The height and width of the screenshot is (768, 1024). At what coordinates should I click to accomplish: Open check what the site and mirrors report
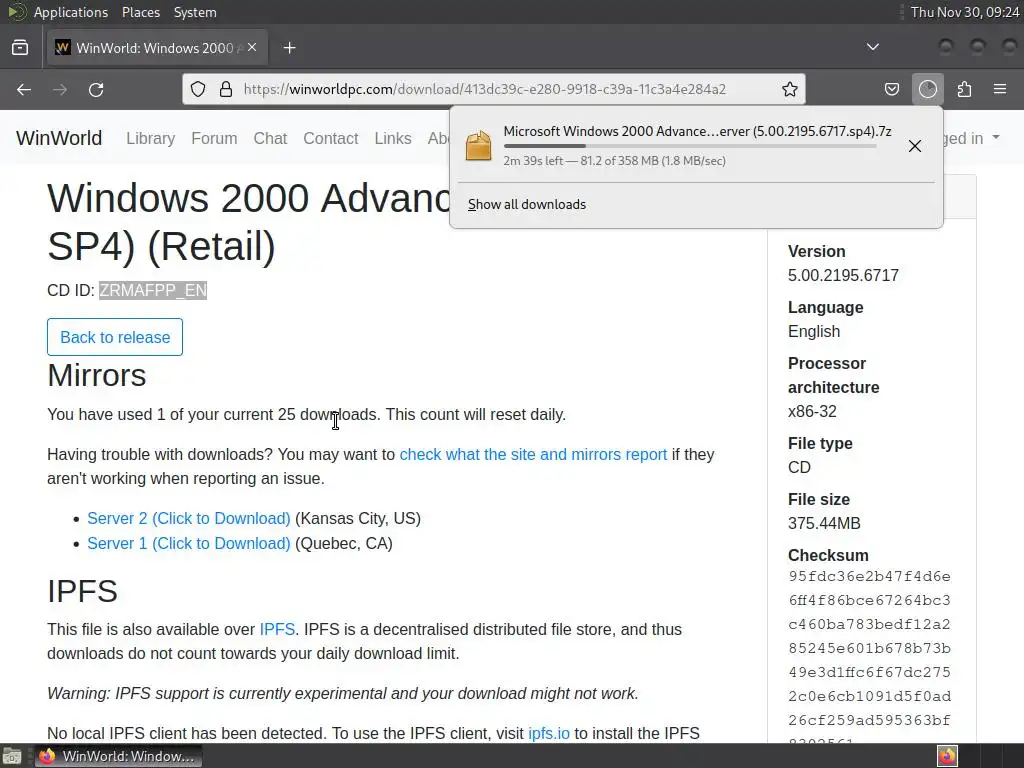pos(533,455)
